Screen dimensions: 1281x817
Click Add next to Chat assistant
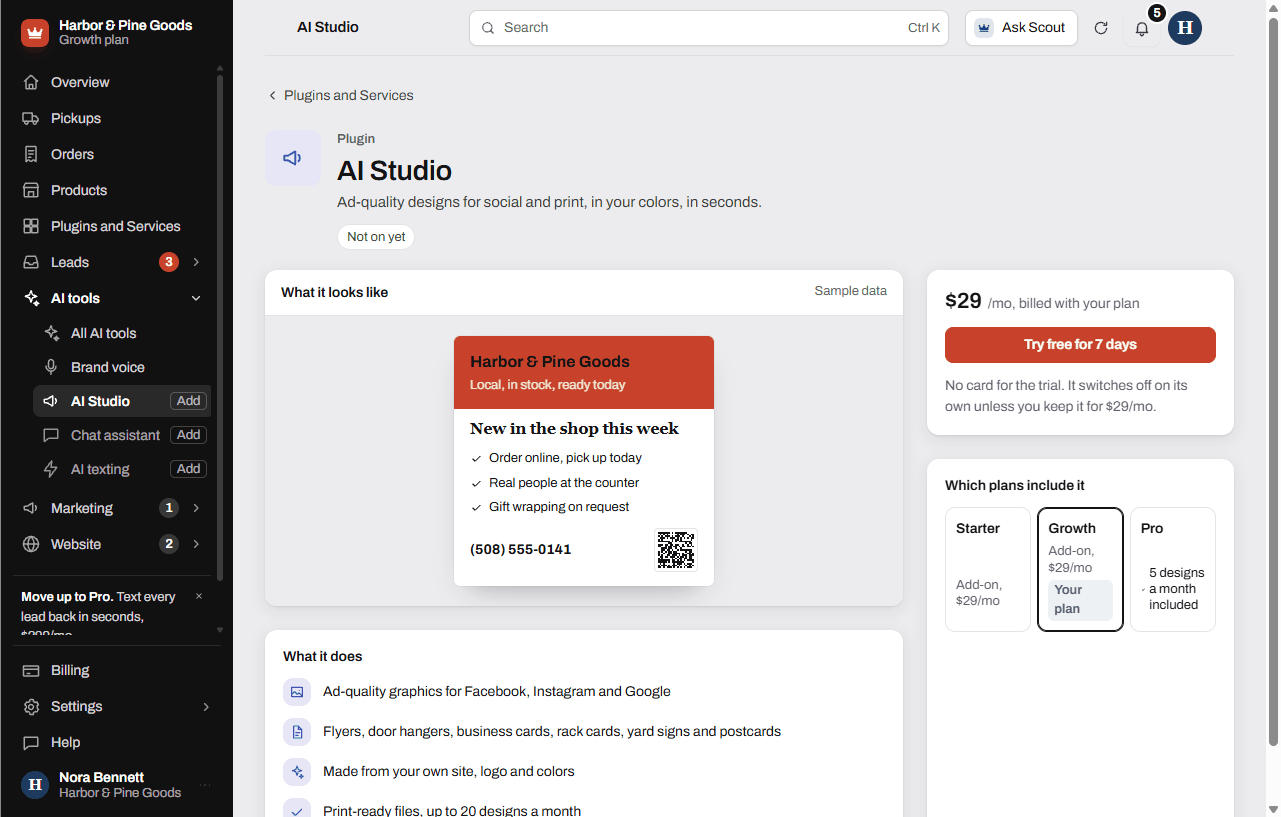(x=188, y=435)
